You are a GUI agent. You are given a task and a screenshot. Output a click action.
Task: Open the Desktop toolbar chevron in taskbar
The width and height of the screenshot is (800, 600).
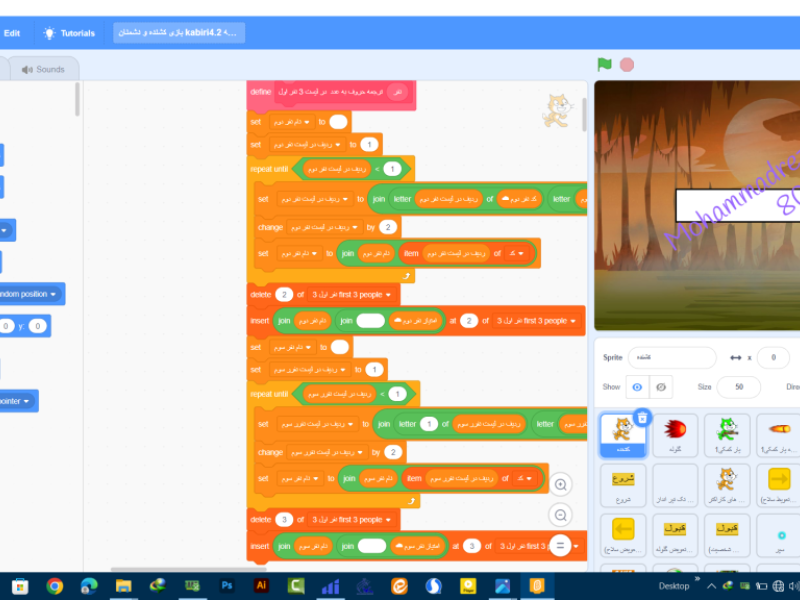click(x=697, y=579)
